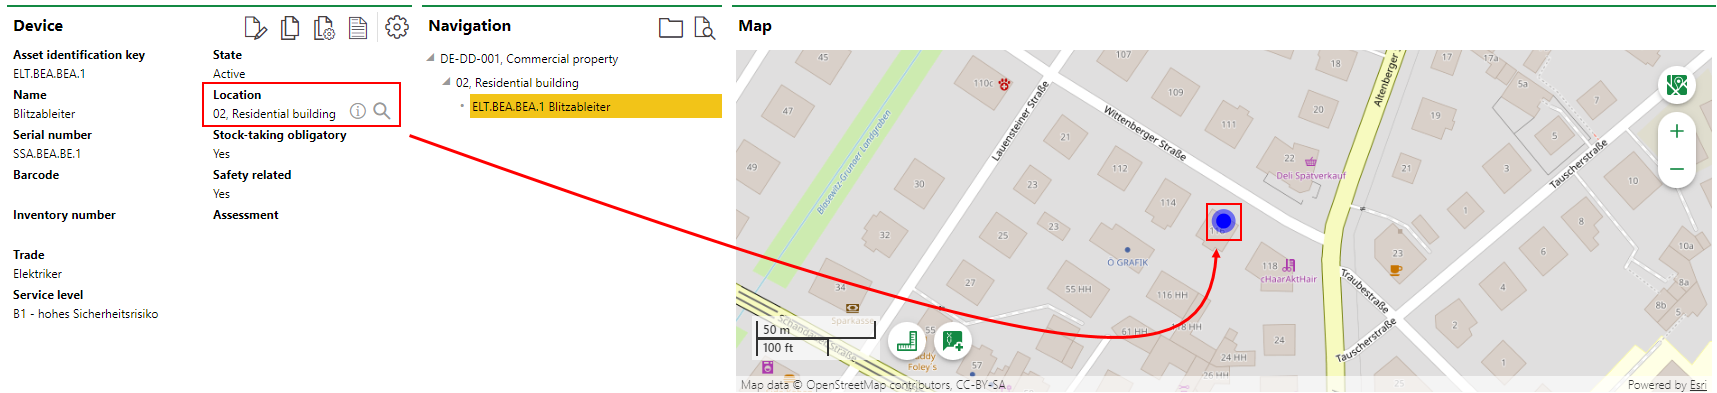Open the edit device icon in Device panel
This screenshot has width=1717, height=393.
click(x=255, y=28)
